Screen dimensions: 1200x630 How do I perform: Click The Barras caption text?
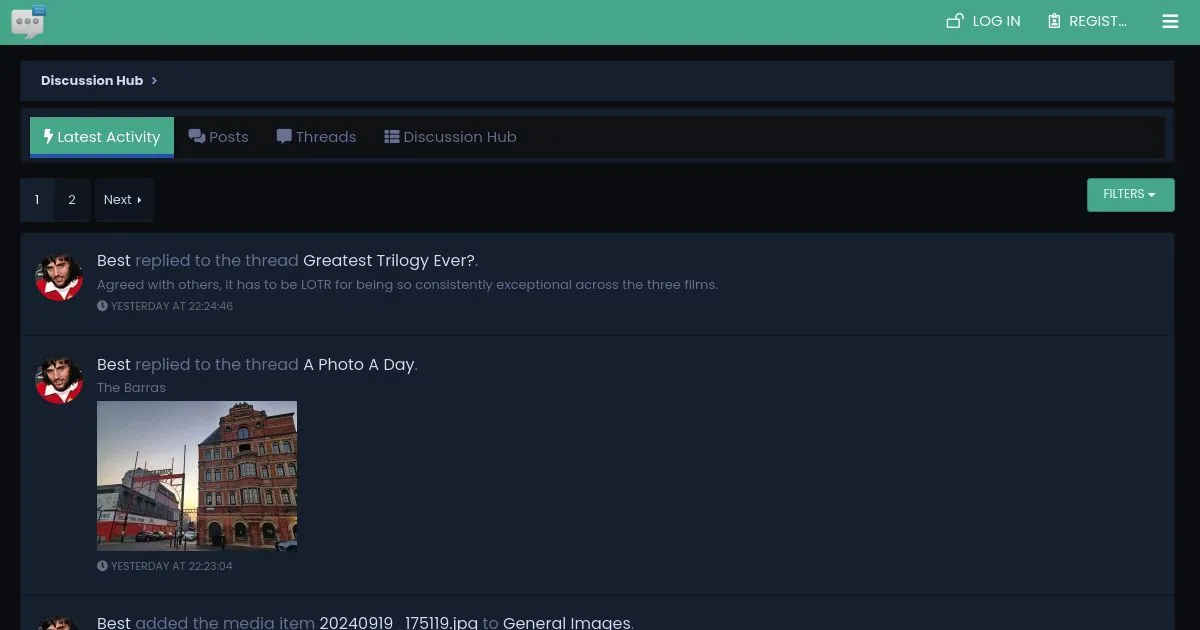click(x=131, y=388)
